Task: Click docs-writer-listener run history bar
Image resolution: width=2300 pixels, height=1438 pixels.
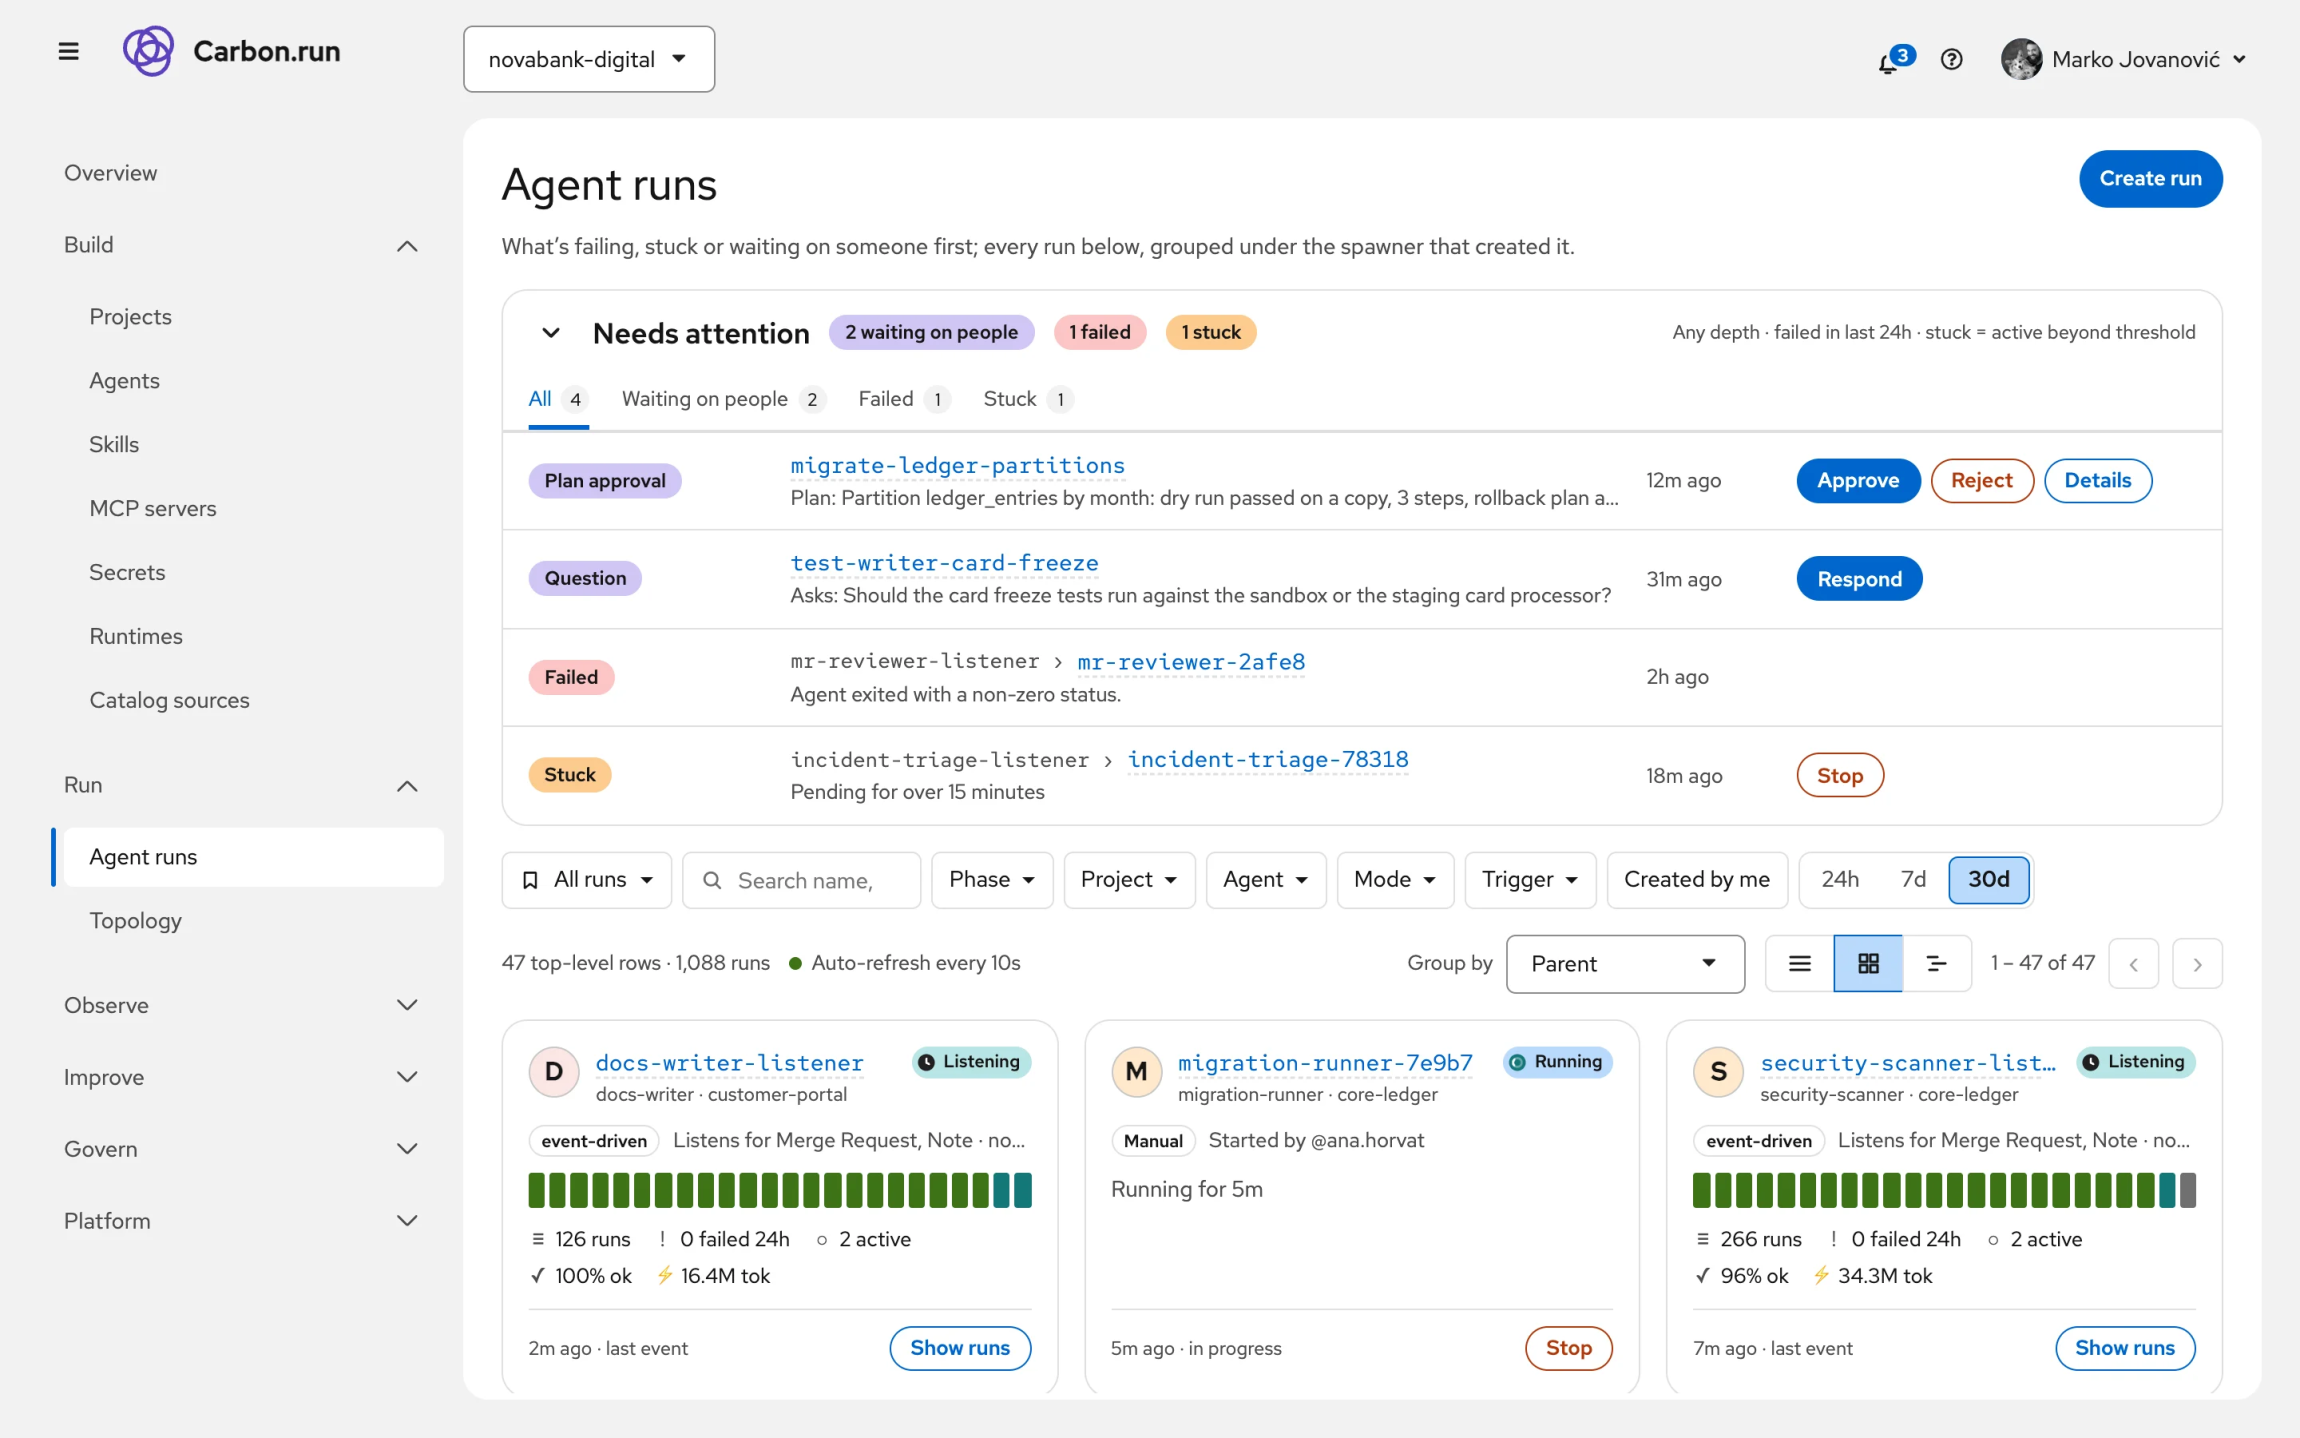Action: [780, 1190]
